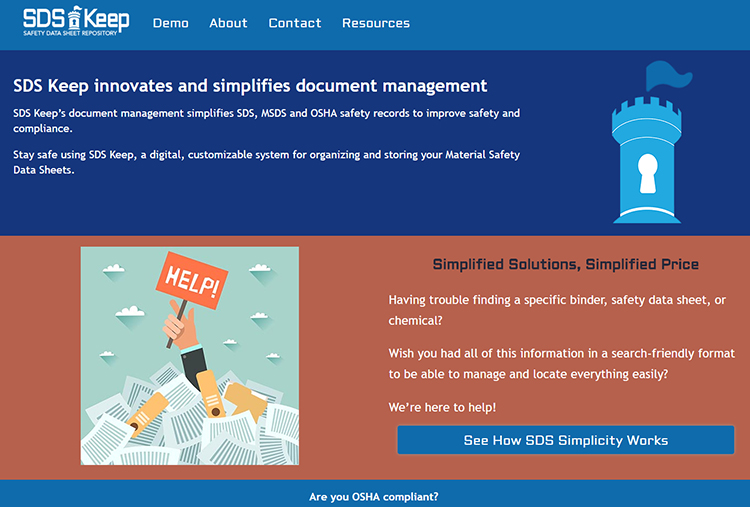Screen dimensions: 750x507
Task: Click 'Simplified Solutions, Simplified Price' heading
Action: click(566, 265)
